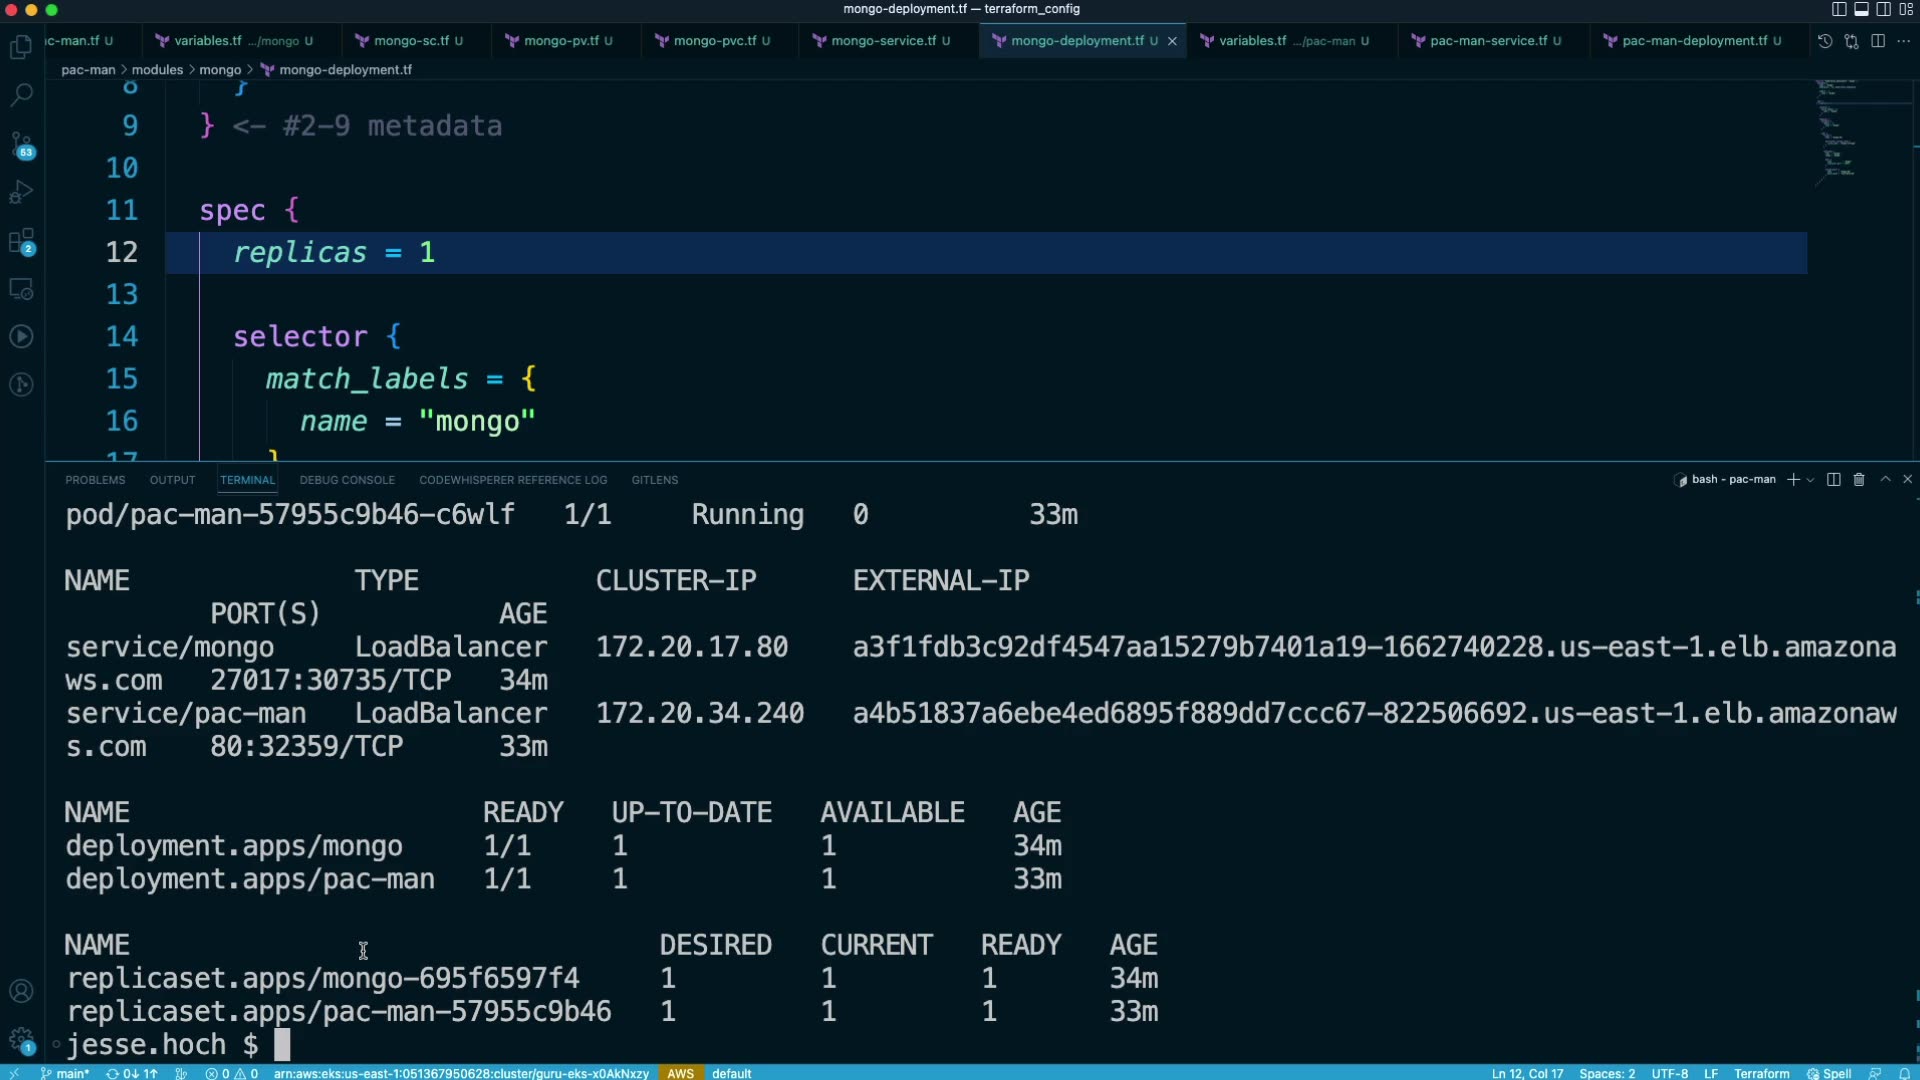Click the main branch indicator in status bar
Screen dimensions: 1920x1080
point(66,1073)
